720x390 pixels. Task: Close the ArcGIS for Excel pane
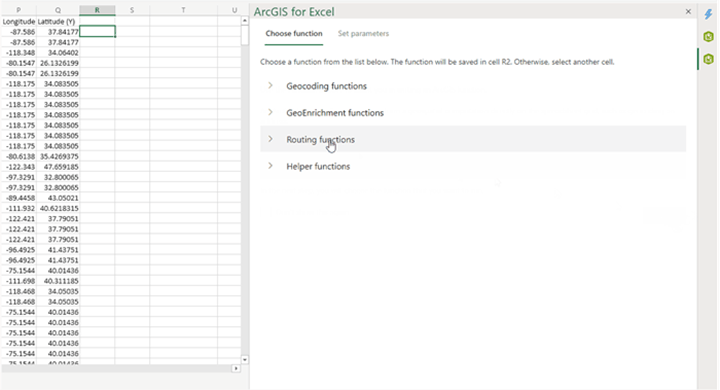(688, 11)
